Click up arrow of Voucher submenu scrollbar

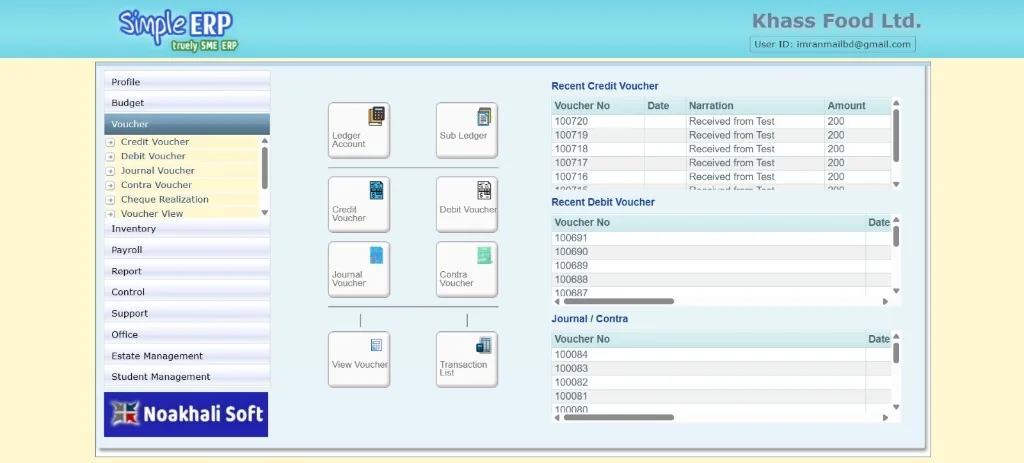[264, 140]
